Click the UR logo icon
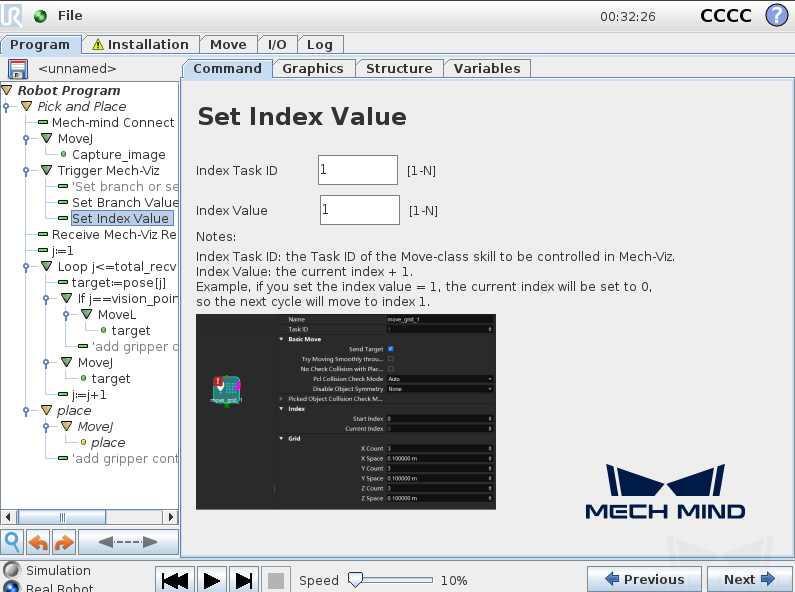The image size is (795, 592). pos(11,15)
